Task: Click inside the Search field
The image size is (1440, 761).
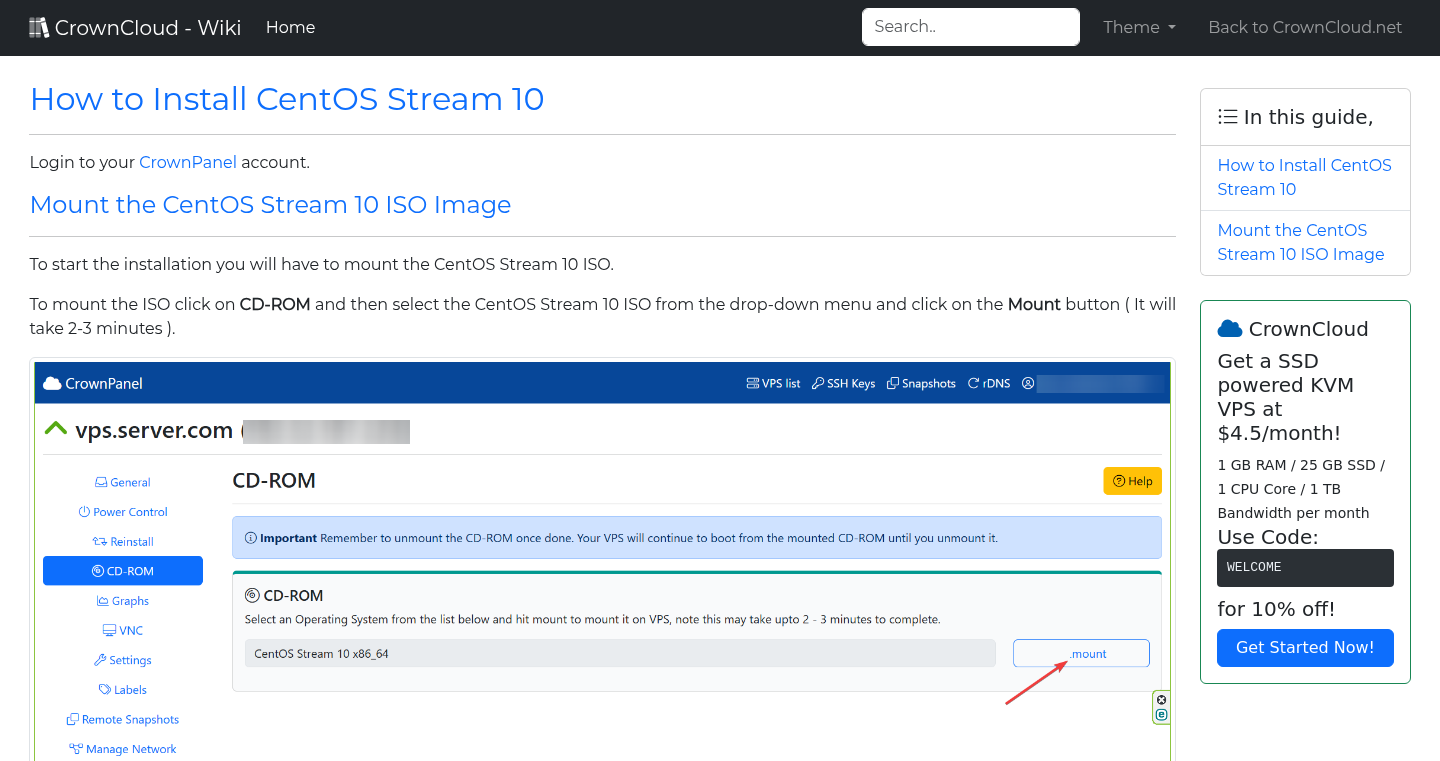Action: click(x=969, y=26)
